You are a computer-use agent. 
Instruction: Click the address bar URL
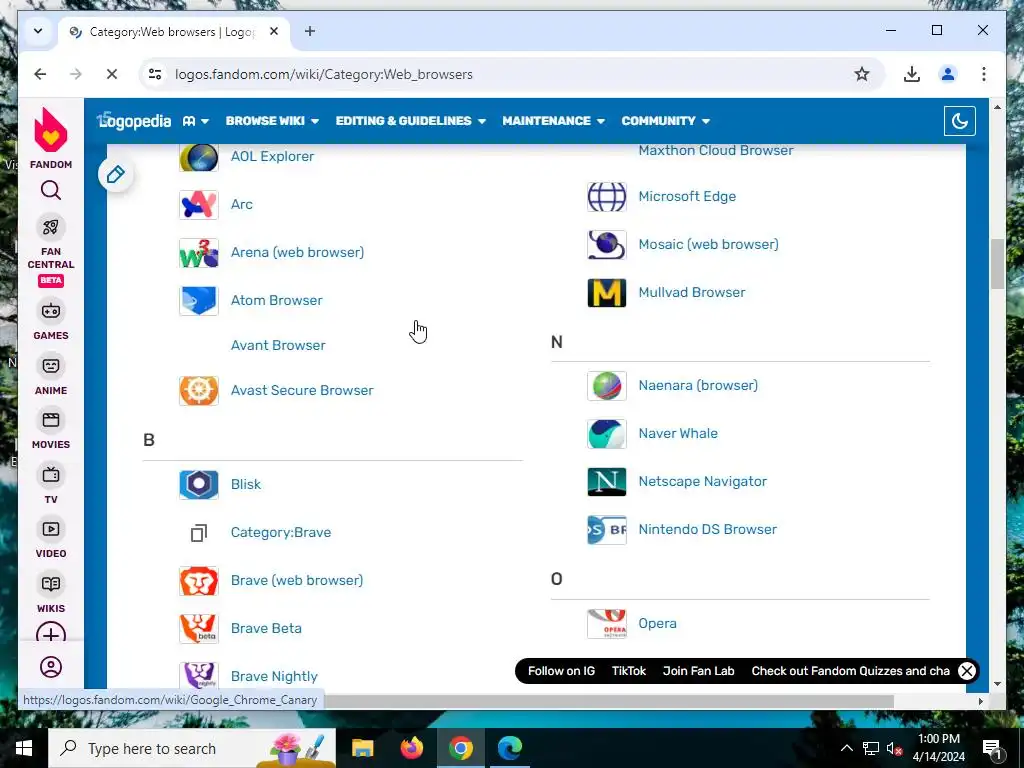pos(324,74)
